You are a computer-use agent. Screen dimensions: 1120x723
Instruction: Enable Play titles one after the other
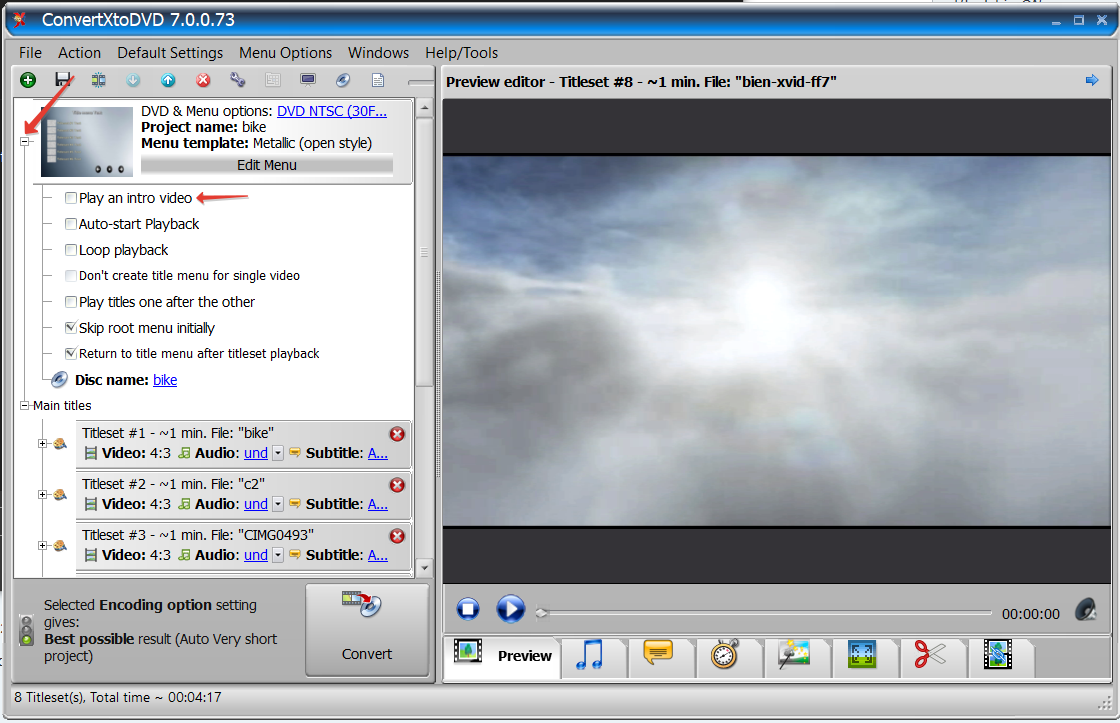coord(71,301)
